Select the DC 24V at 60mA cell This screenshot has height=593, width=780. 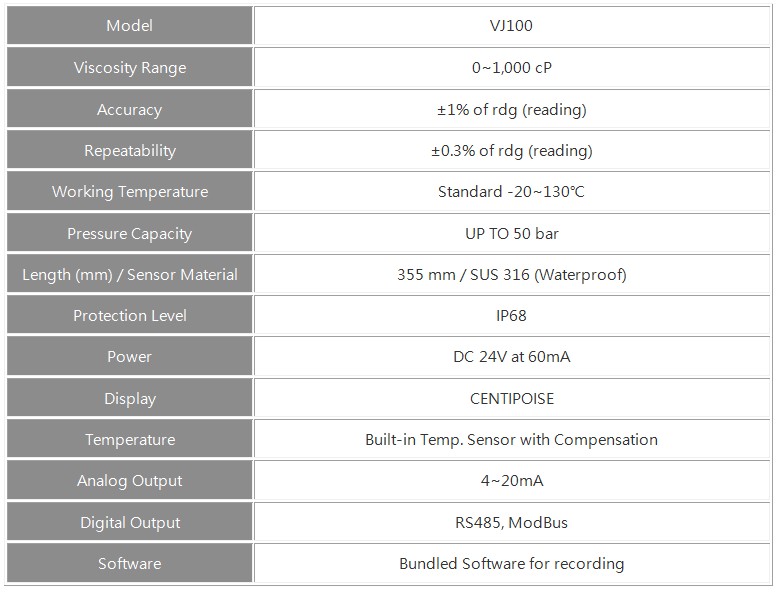[x=512, y=357]
